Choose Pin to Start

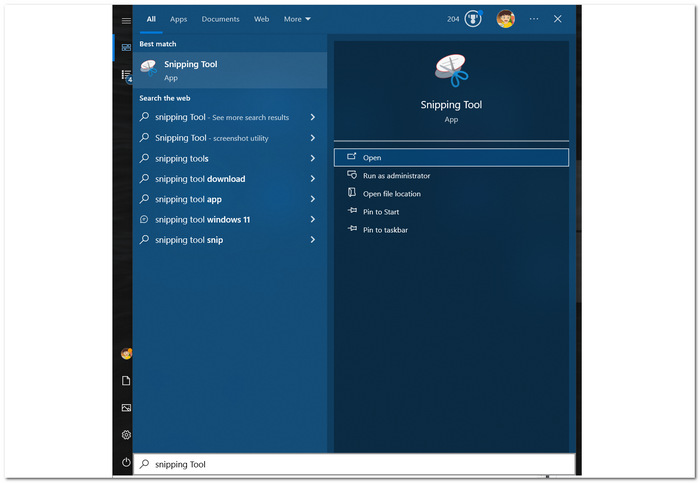point(451,212)
